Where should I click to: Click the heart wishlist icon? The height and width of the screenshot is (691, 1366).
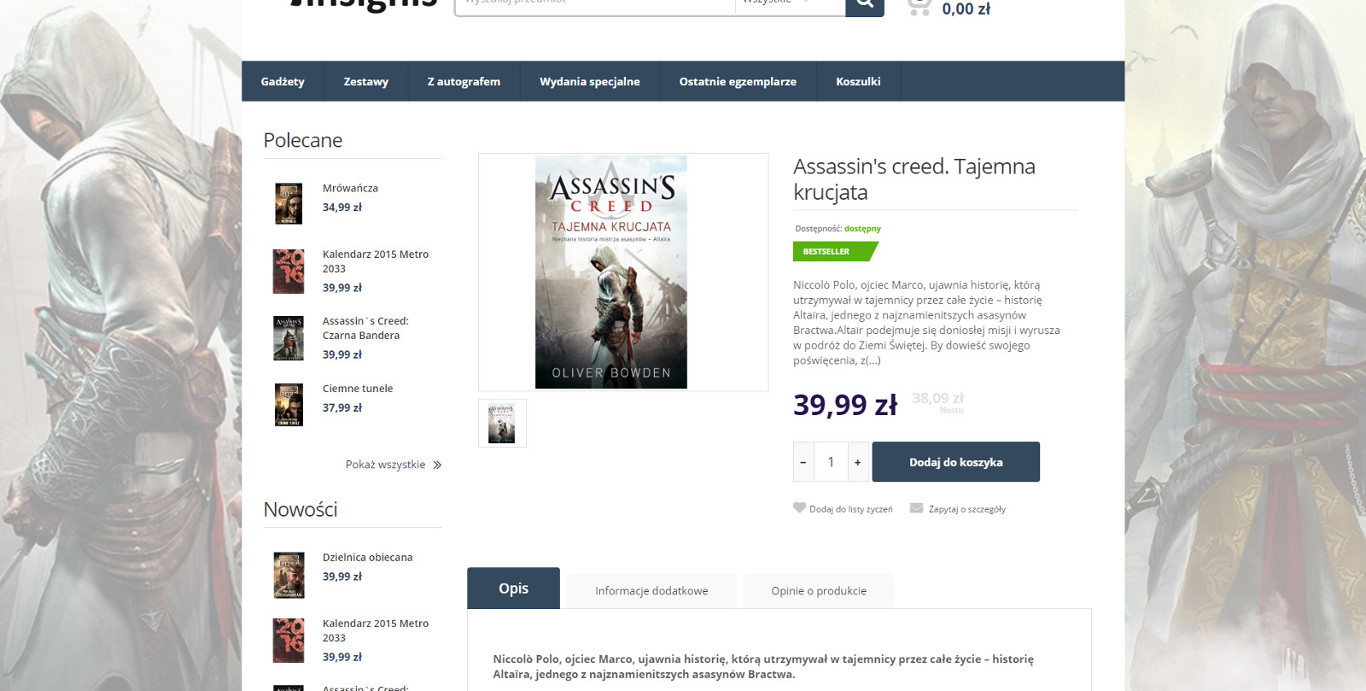pyautogui.click(x=799, y=508)
